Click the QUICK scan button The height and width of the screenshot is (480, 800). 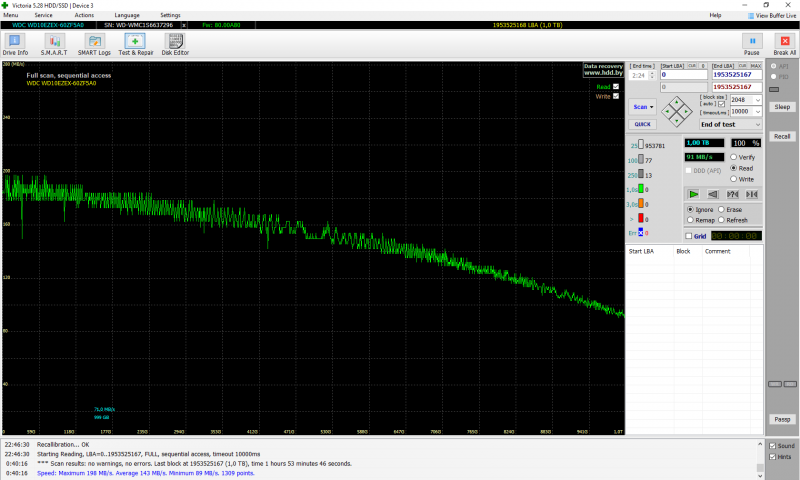643,124
